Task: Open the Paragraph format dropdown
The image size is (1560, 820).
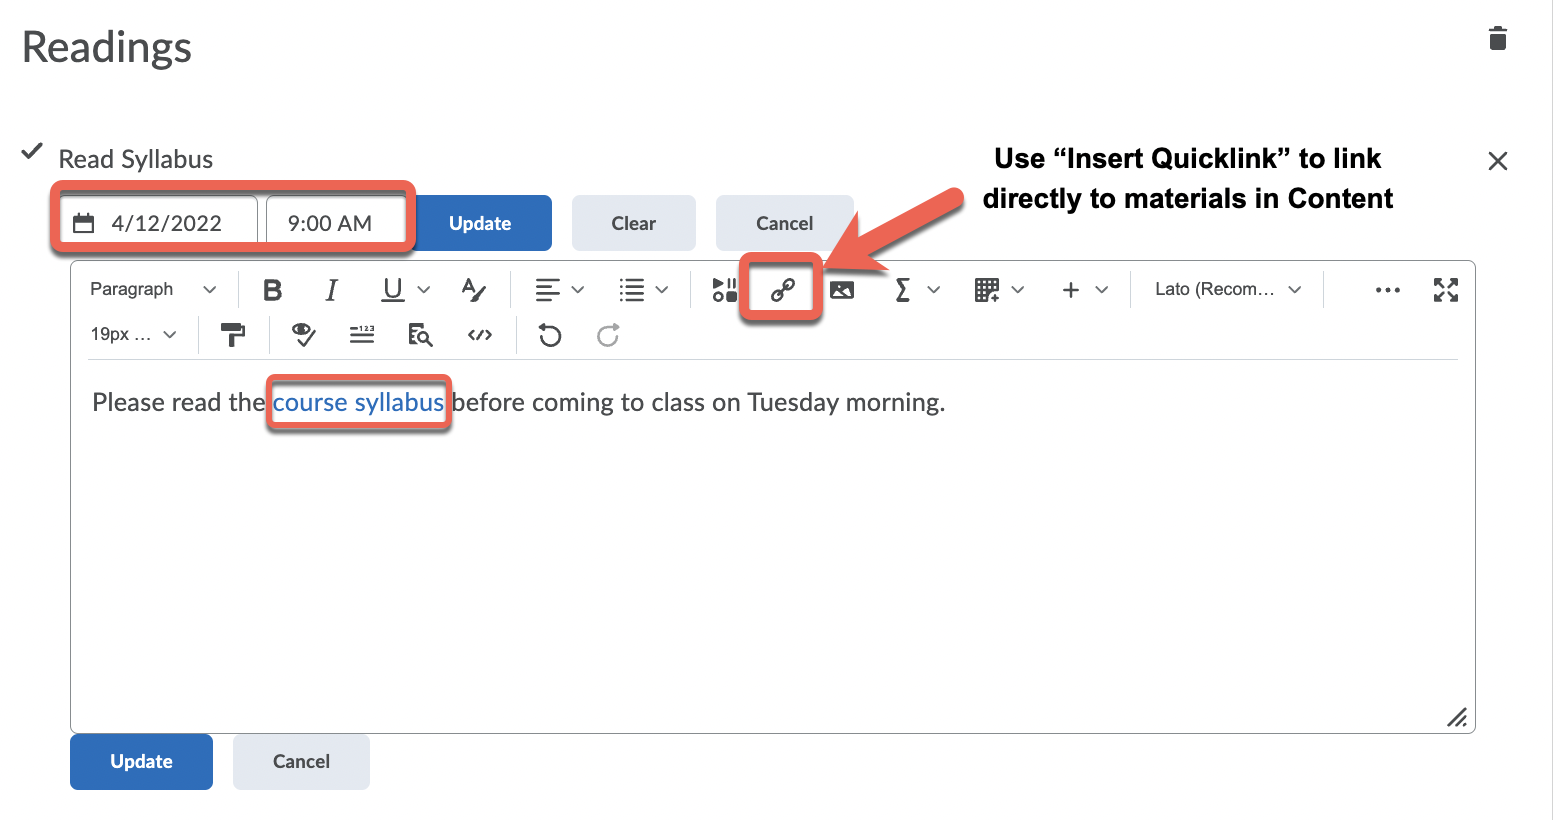Action: pos(153,290)
